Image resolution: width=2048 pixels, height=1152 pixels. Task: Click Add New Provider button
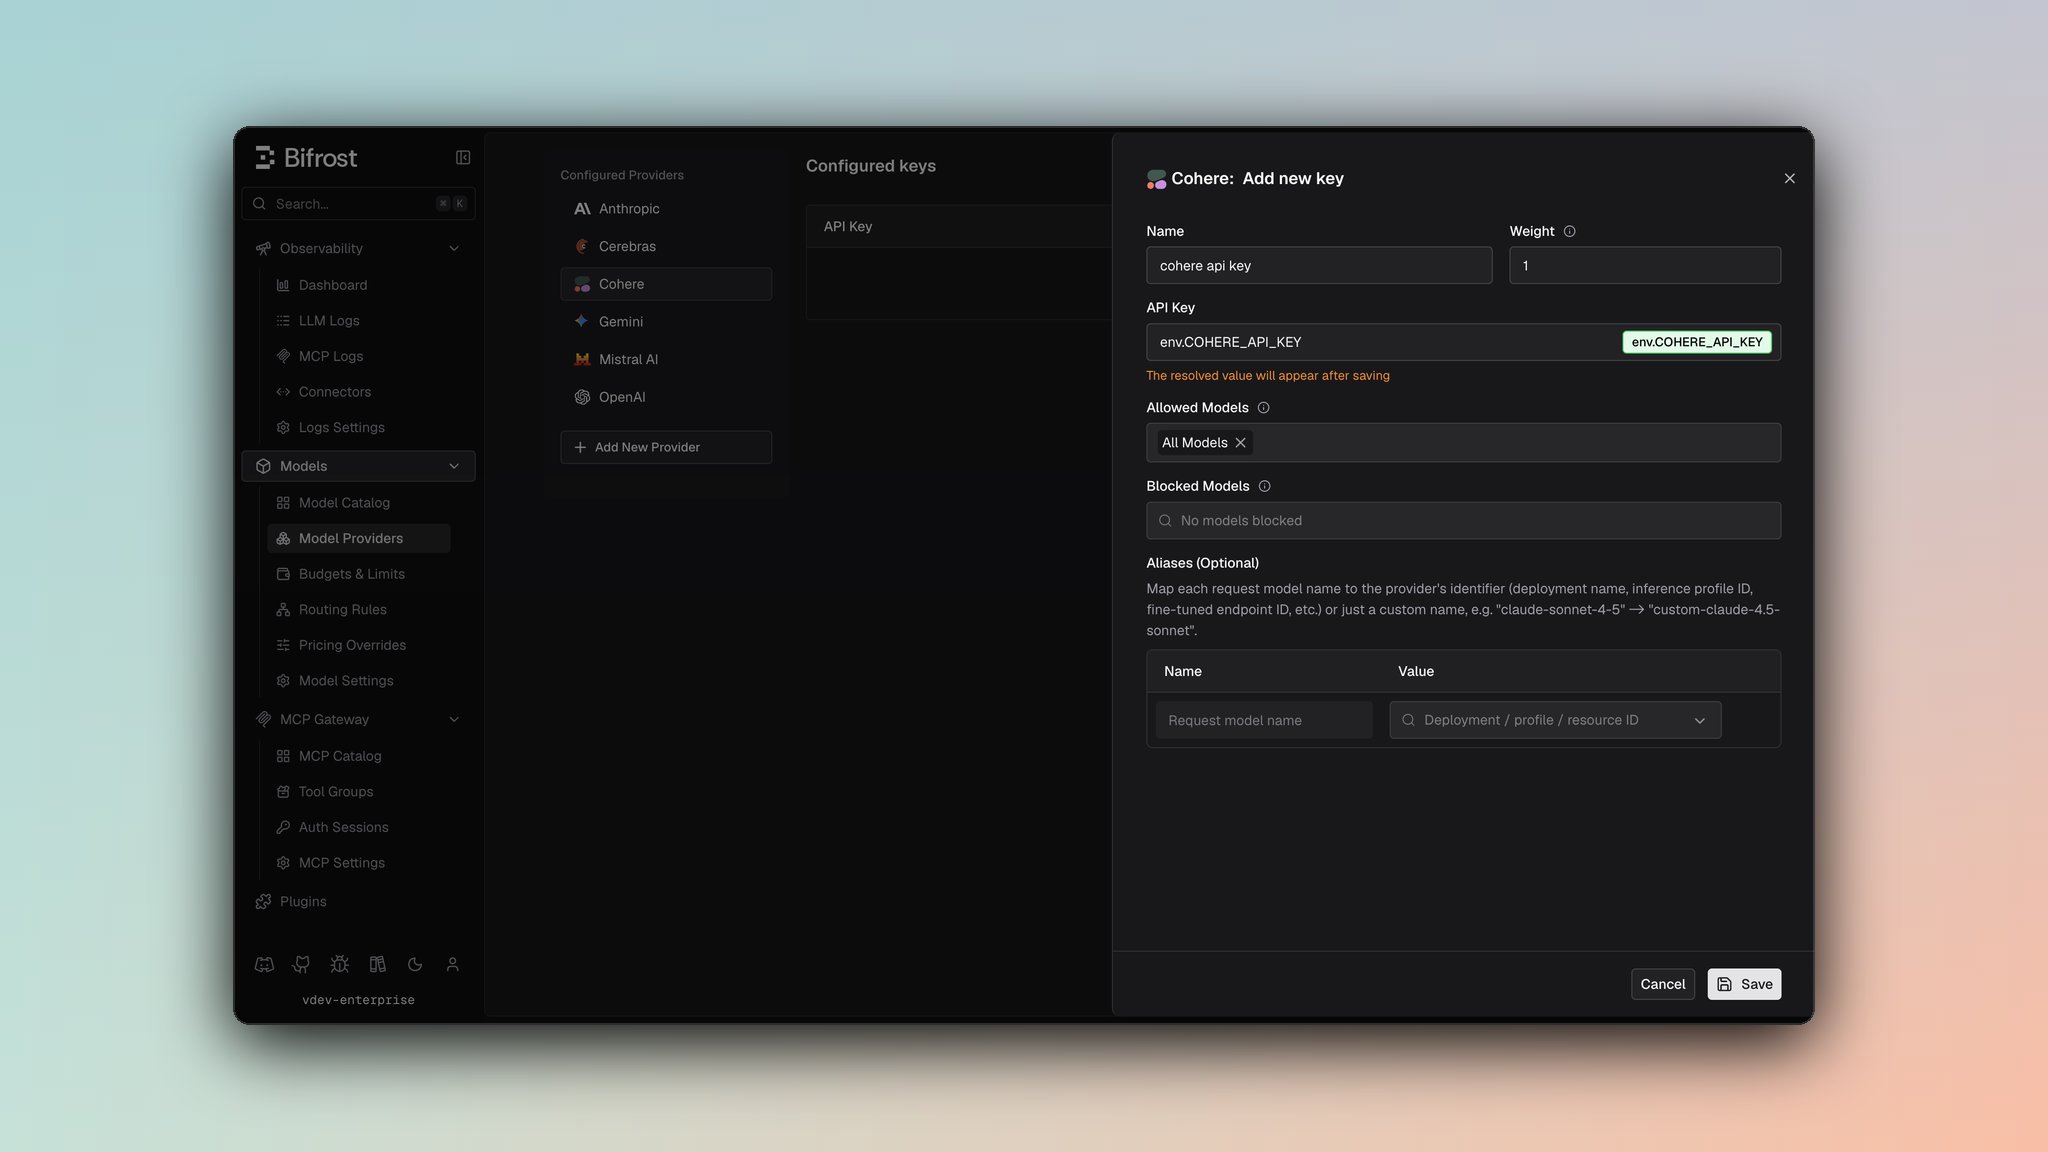(x=666, y=447)
